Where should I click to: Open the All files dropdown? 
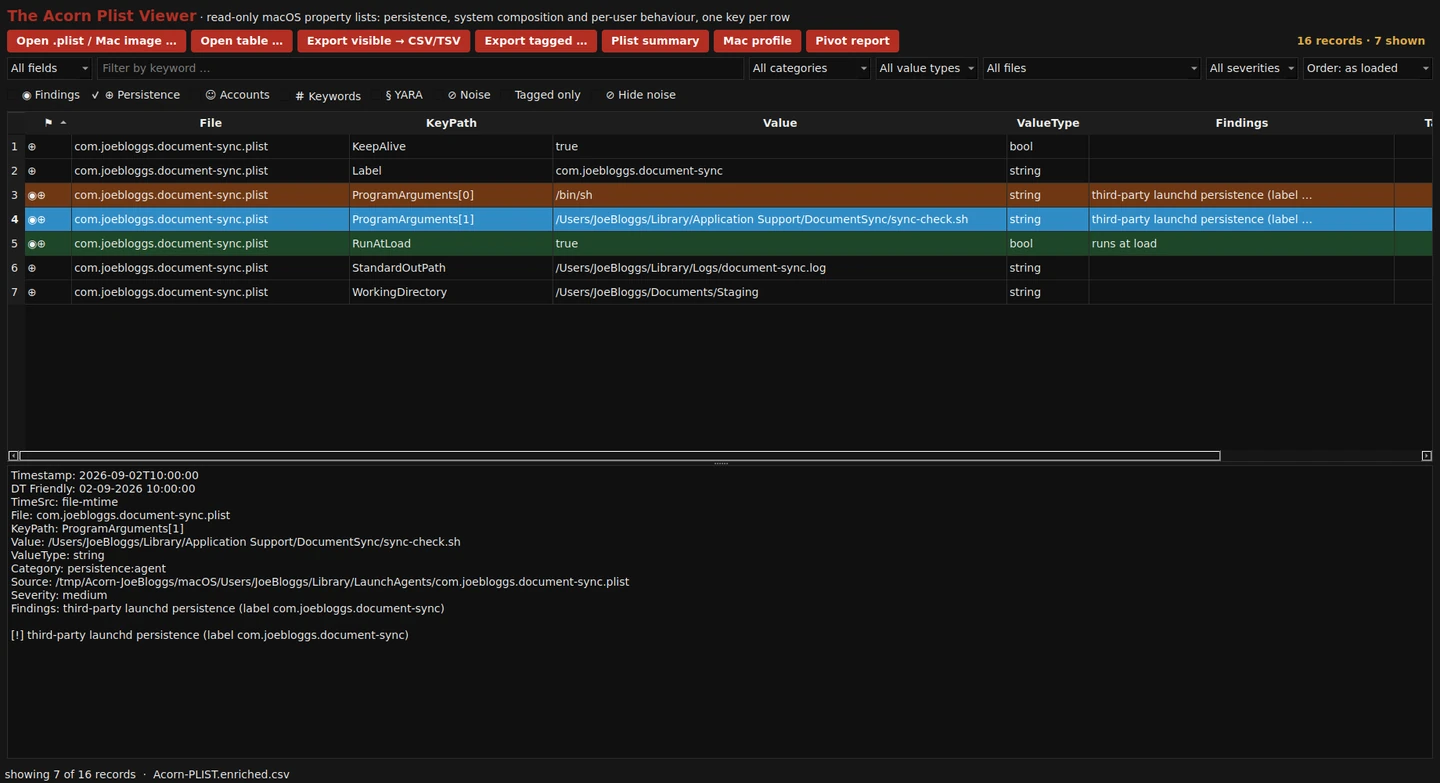[x=1091, y=68]
